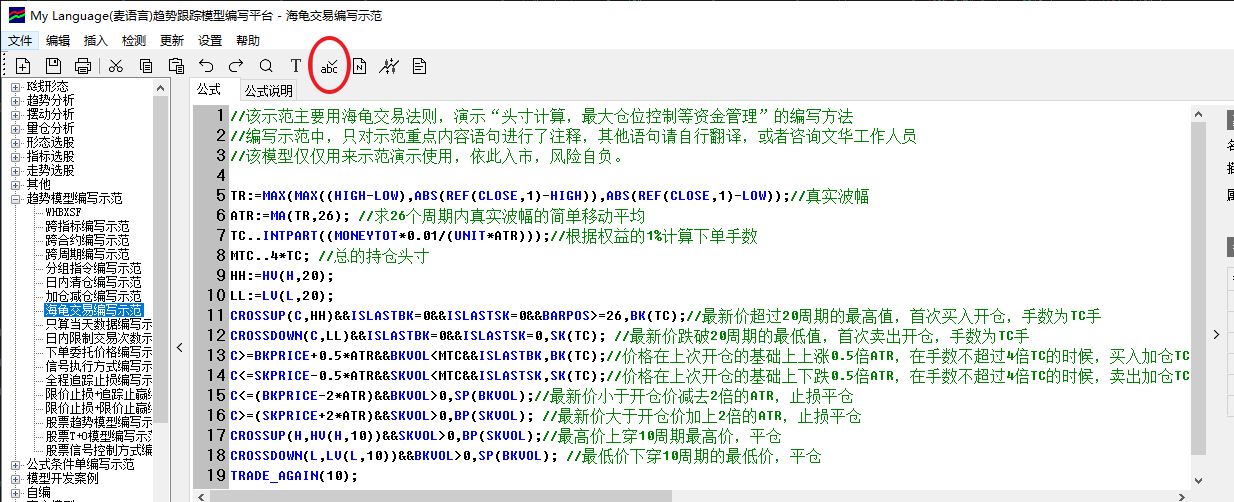This screenshot has height=502, width=1234.
Task: Select 跨周期编写示范 in the tree
Action: point(87,255)
